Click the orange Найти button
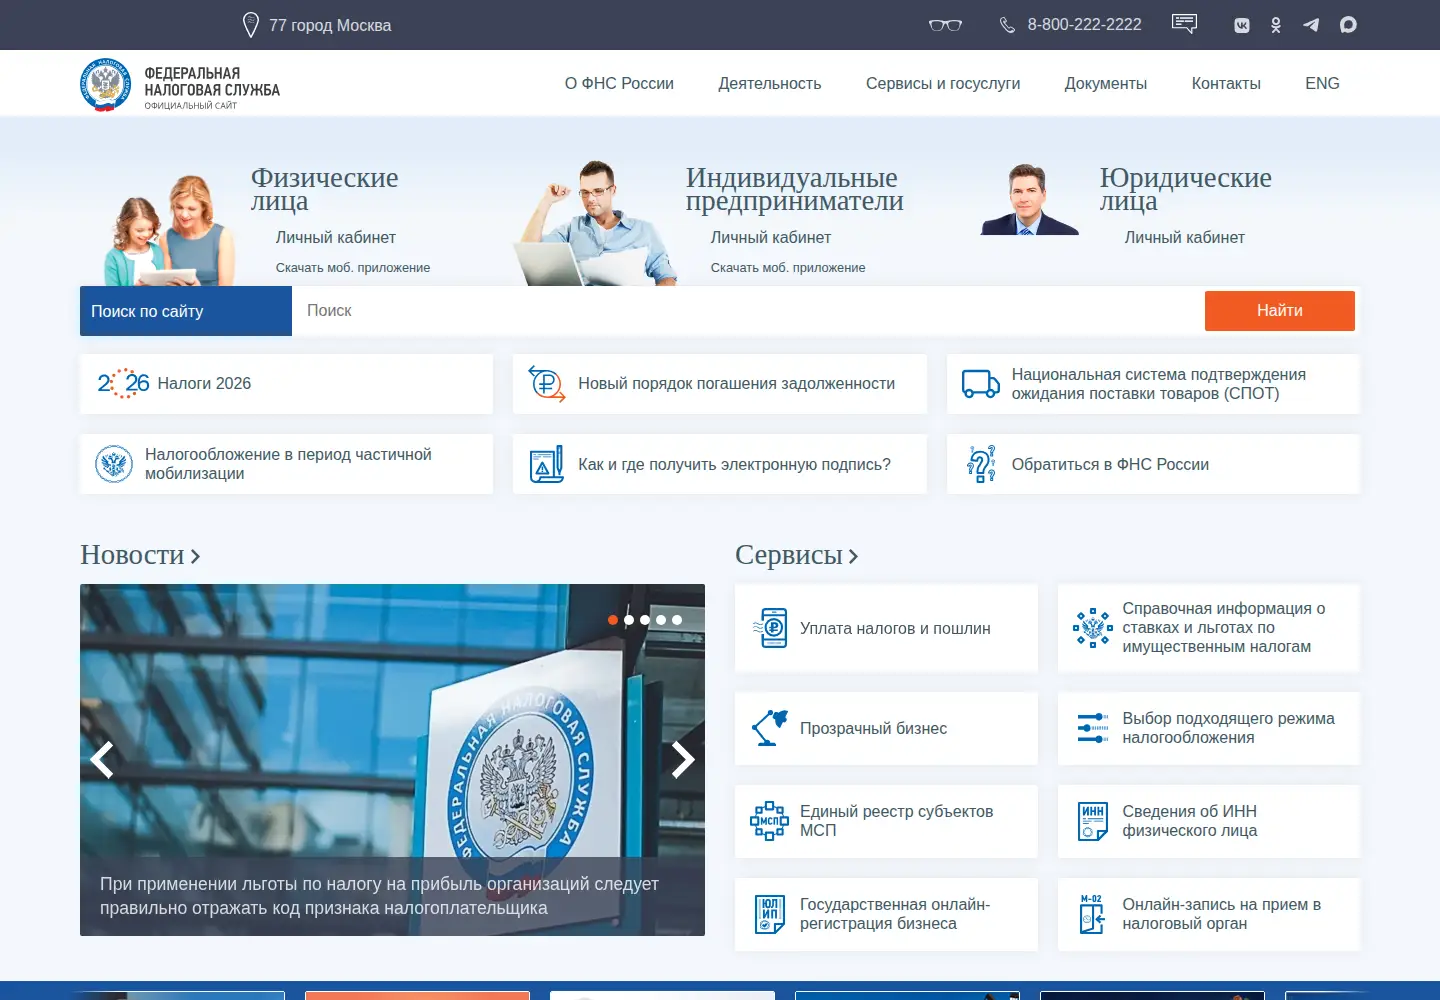Screen dimensions: 1440x1000 1280,311
